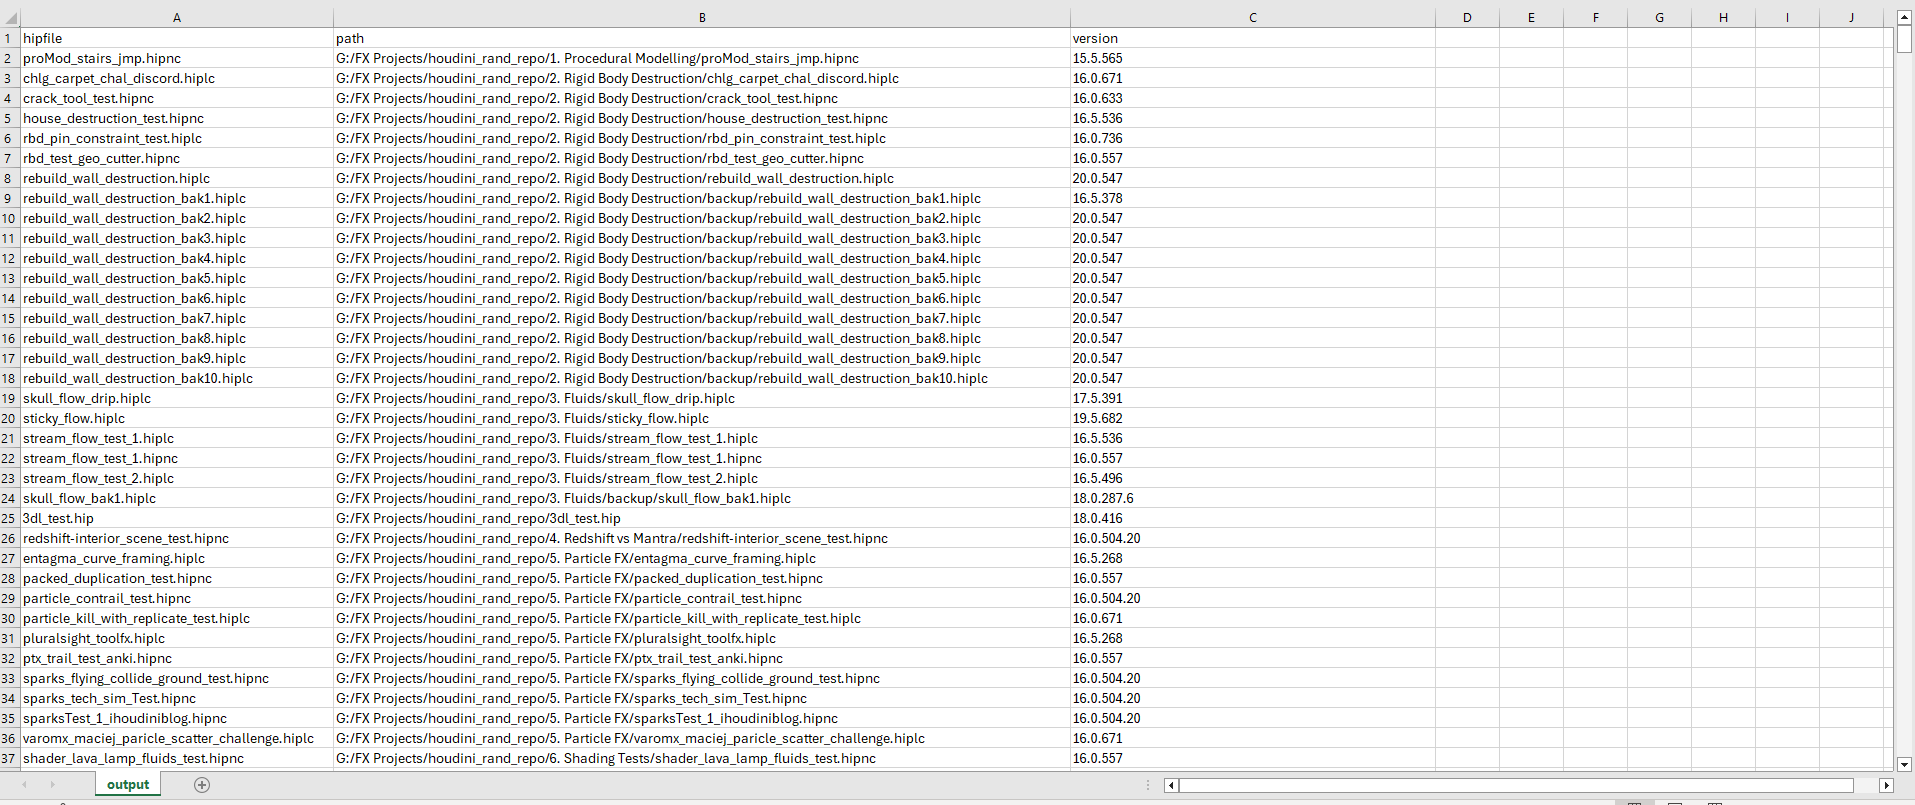
Task: Click next sheet navigation arrow
Action: click(52, 785)
